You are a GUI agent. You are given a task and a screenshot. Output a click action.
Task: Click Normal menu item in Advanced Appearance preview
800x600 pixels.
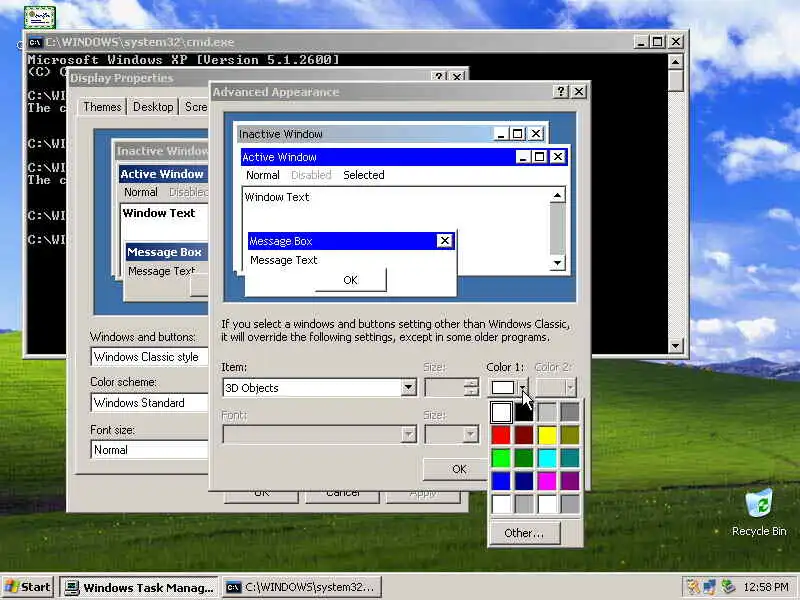(263, 175)
